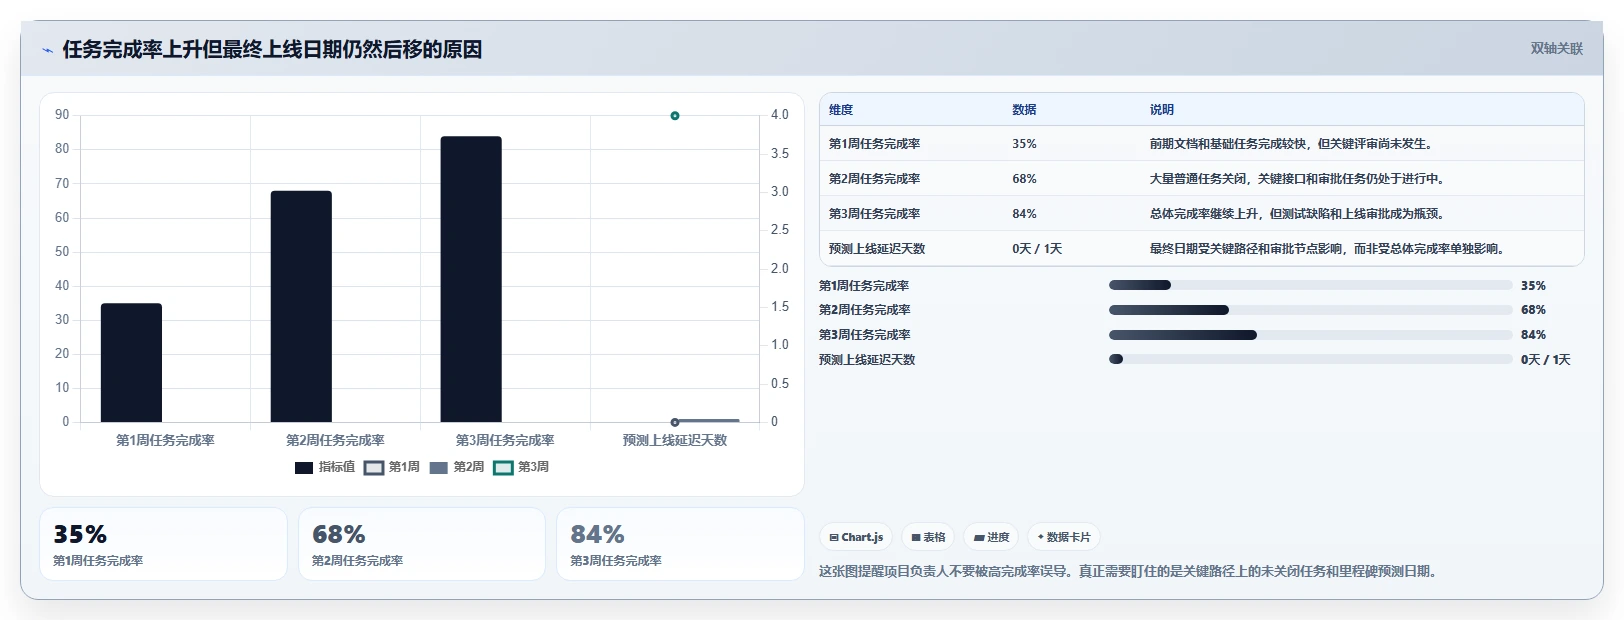1624x620 pixels.
Task: Click progress list label 预测上线延迟天数
Action: click(867, 360)
